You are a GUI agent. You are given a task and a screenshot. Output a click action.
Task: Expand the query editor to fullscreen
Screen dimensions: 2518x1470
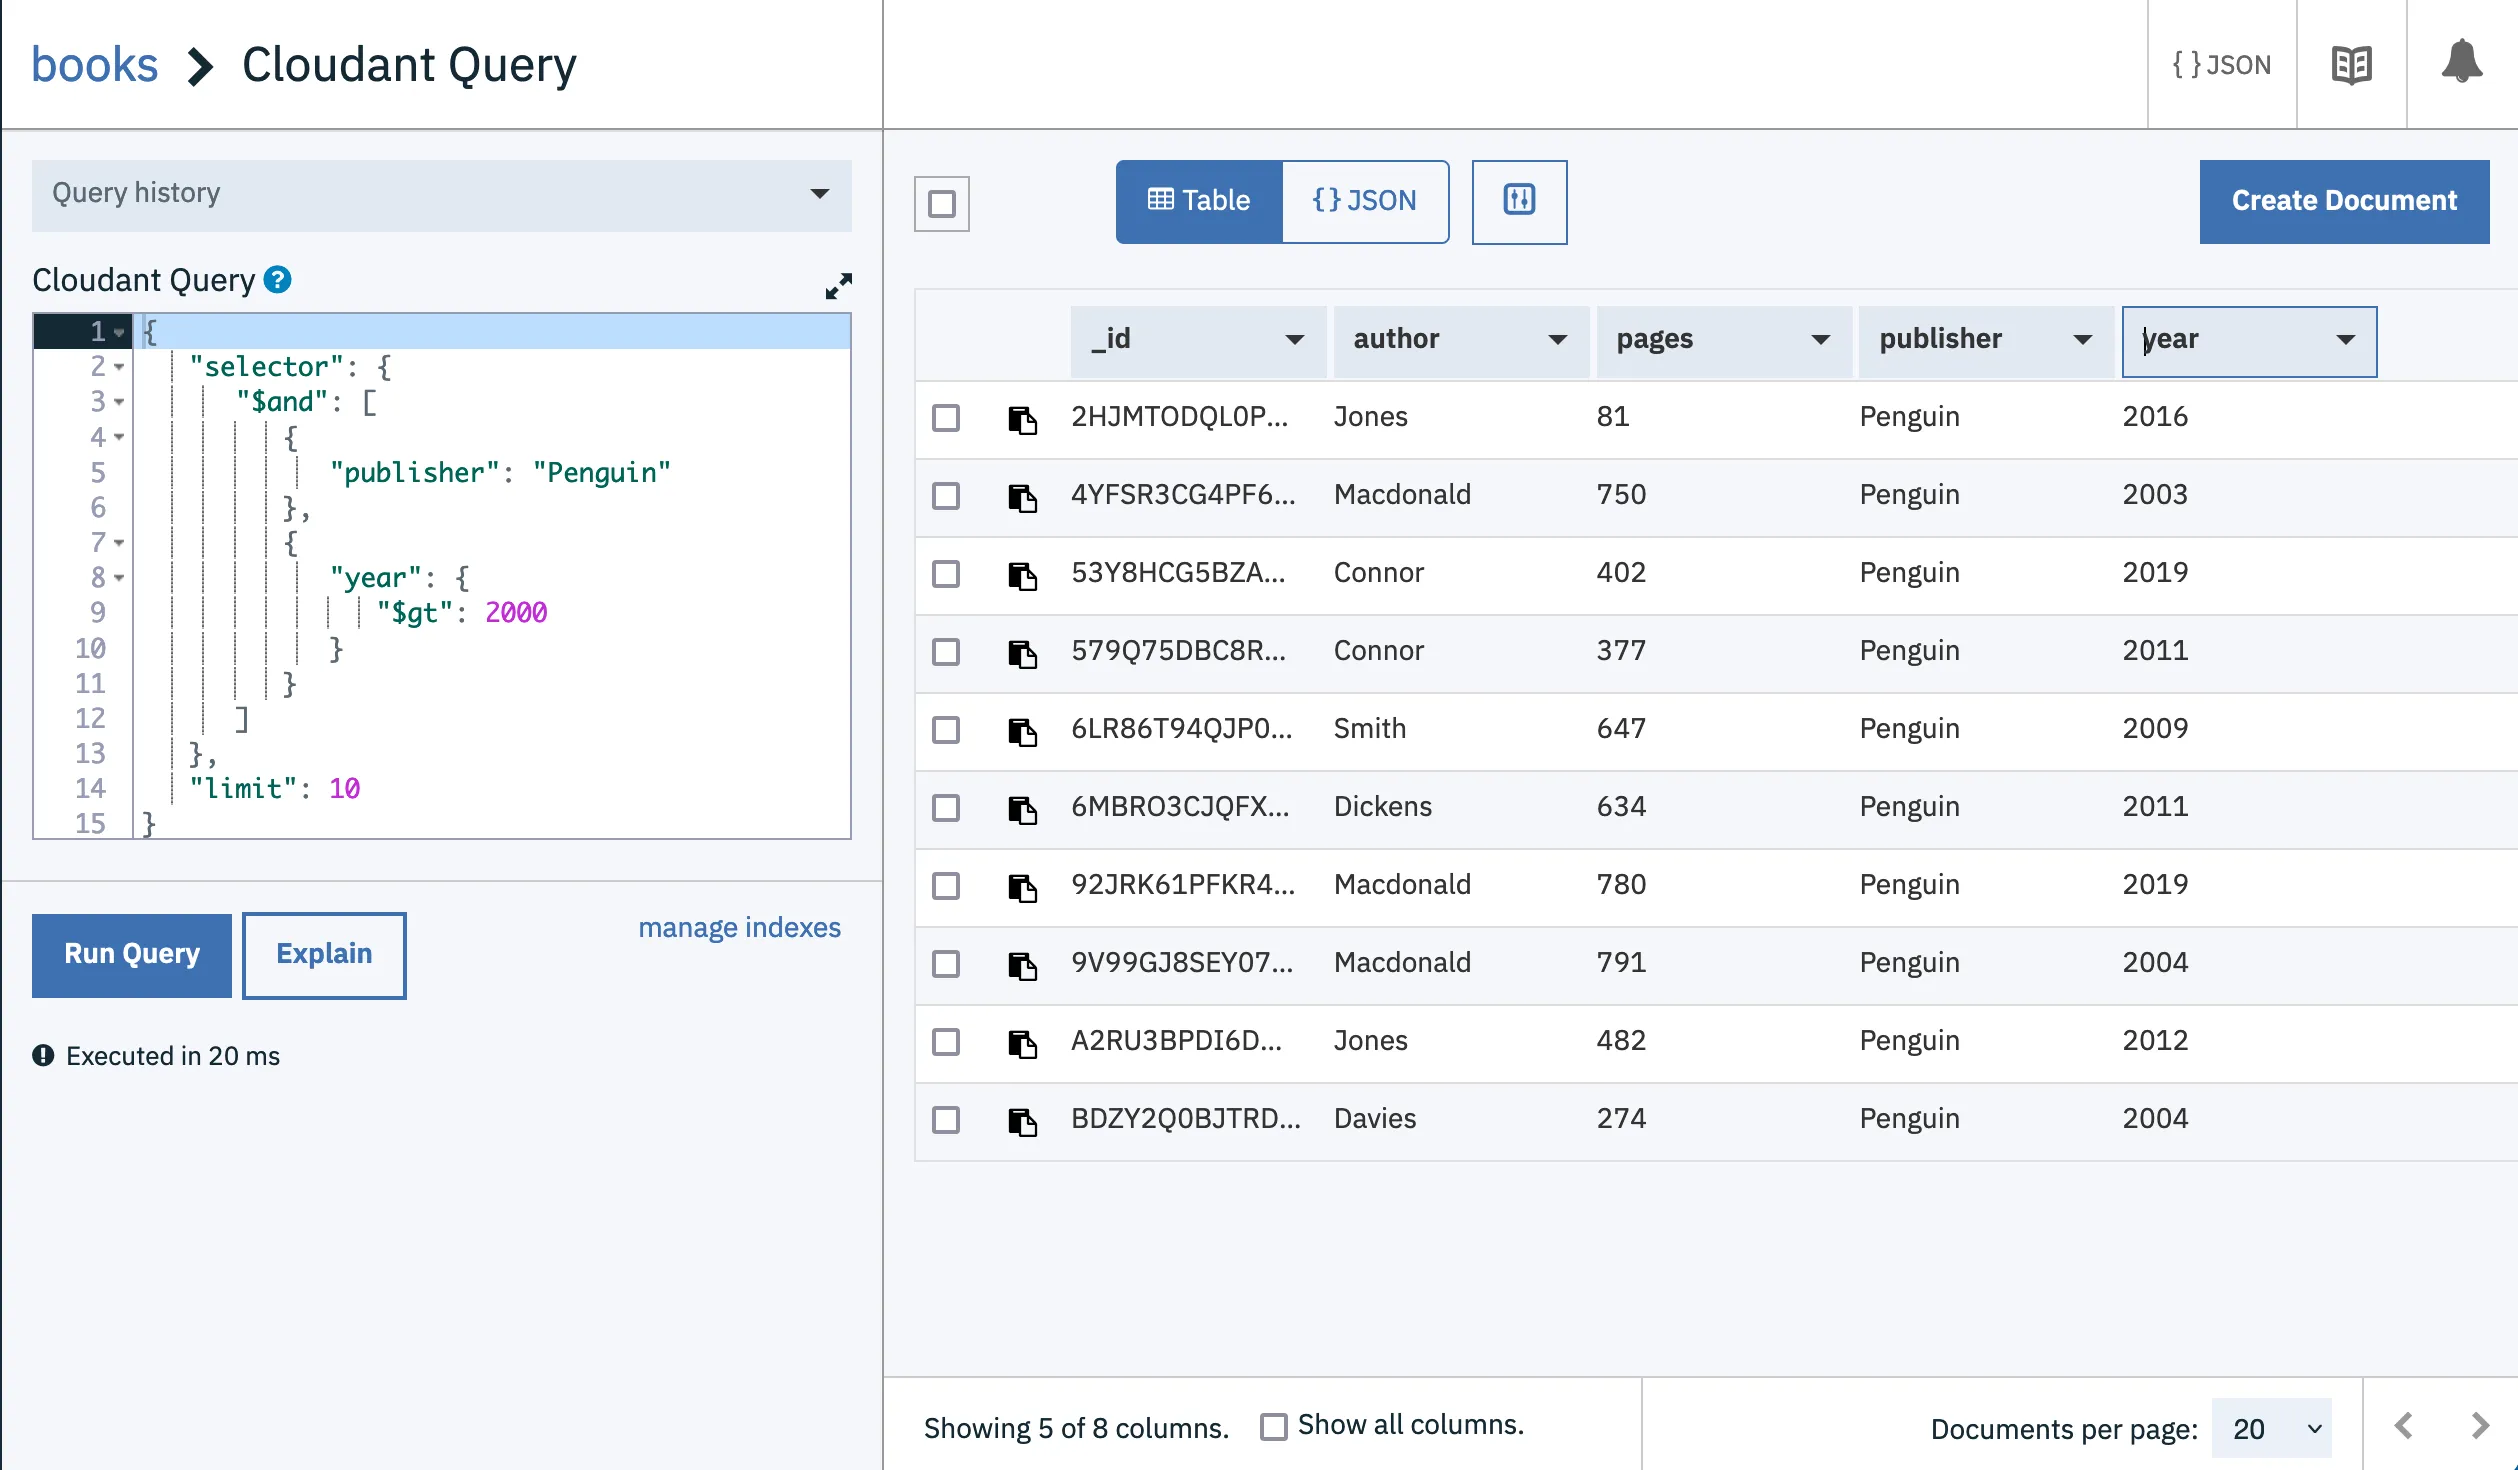point(838,286)
